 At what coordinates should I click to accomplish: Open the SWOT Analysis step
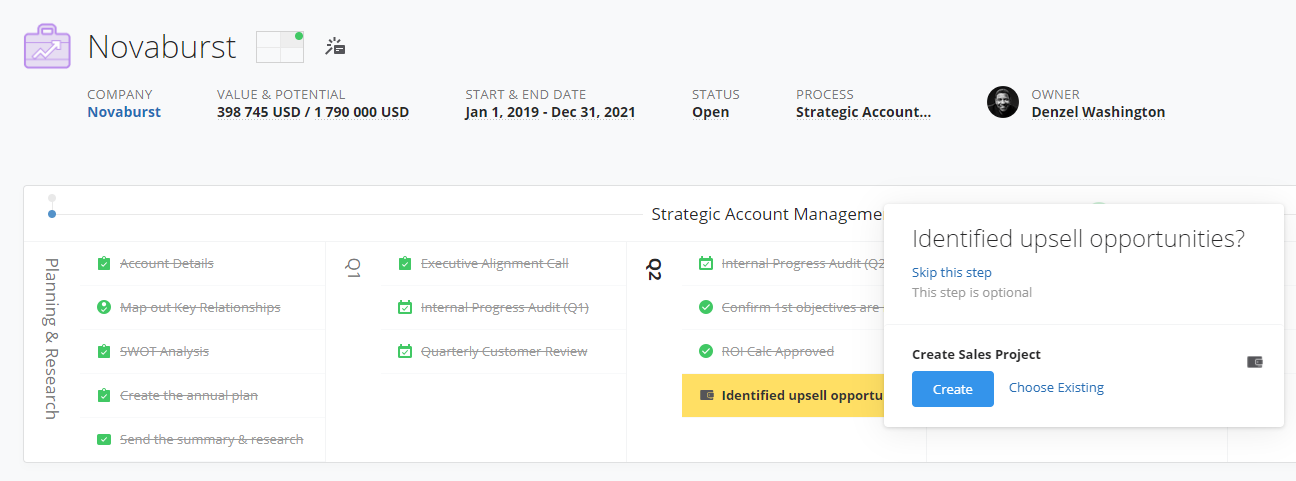tap(164, 352)
